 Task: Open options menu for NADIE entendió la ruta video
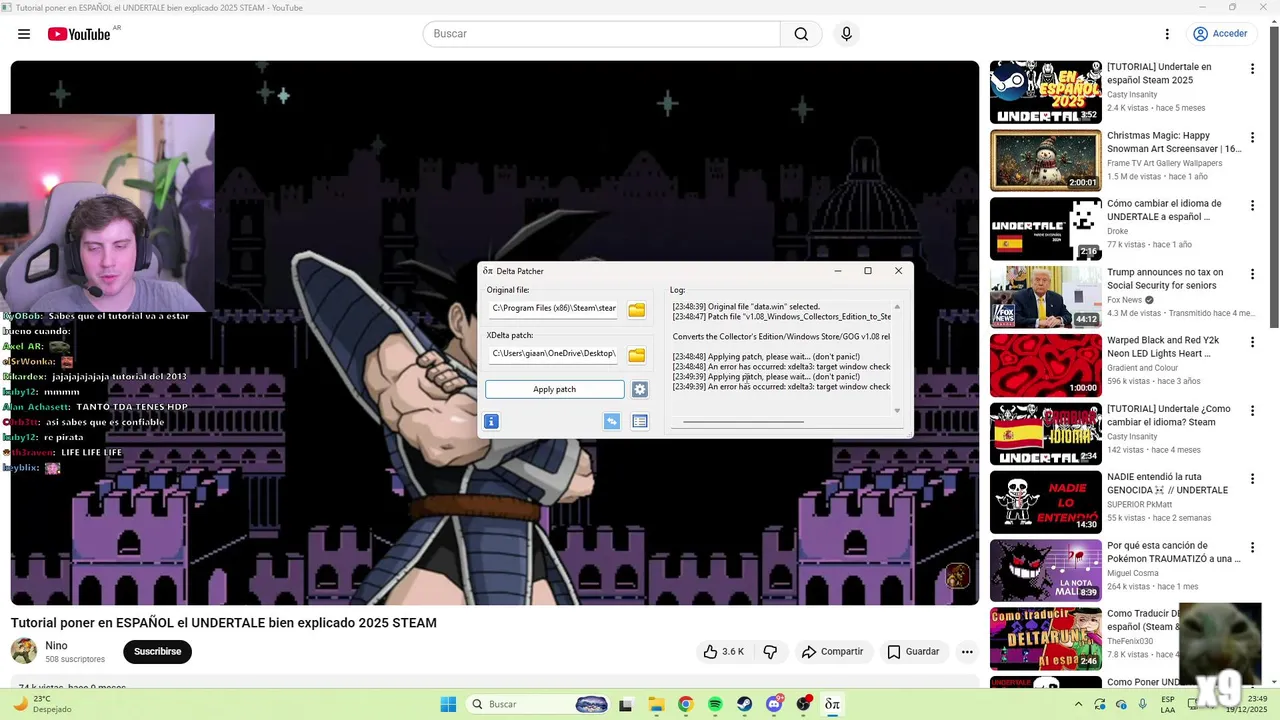(x=1252, y=479)
